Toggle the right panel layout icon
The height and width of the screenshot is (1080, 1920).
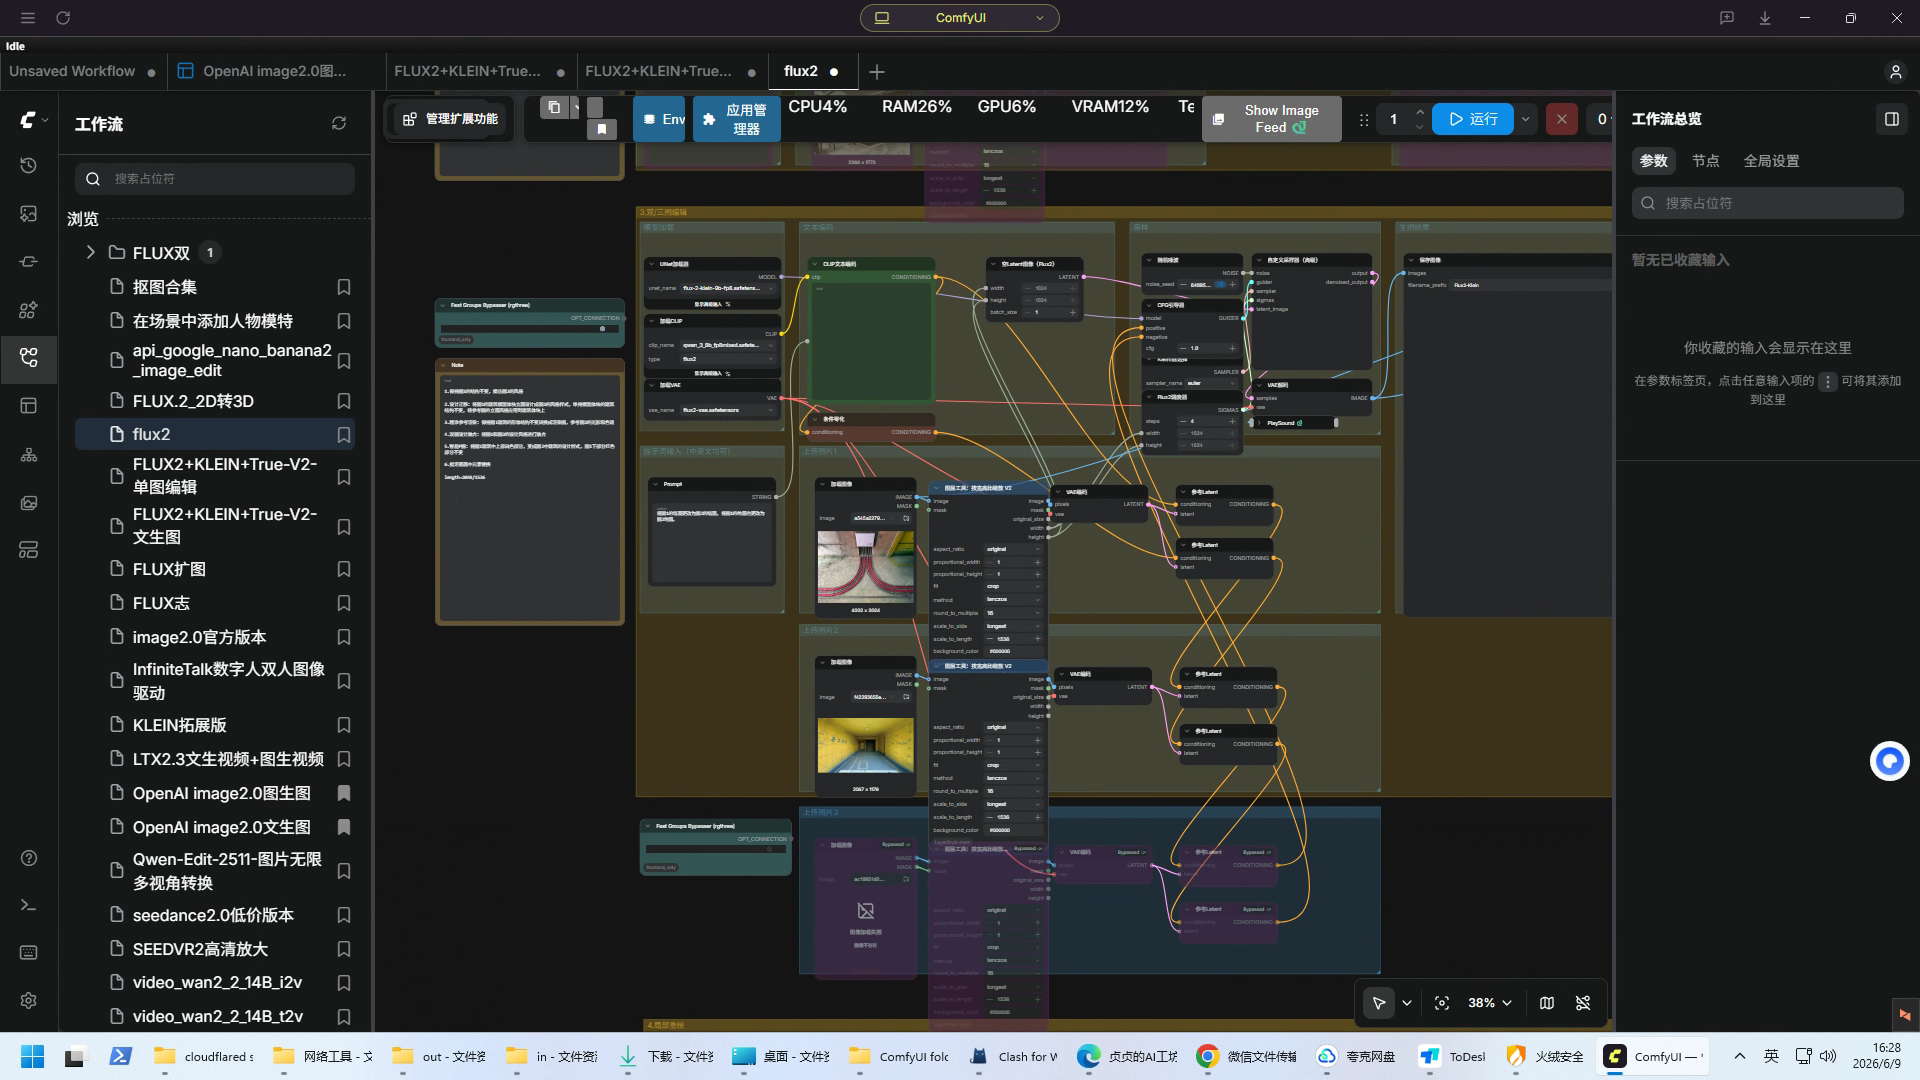[1891, 119]
